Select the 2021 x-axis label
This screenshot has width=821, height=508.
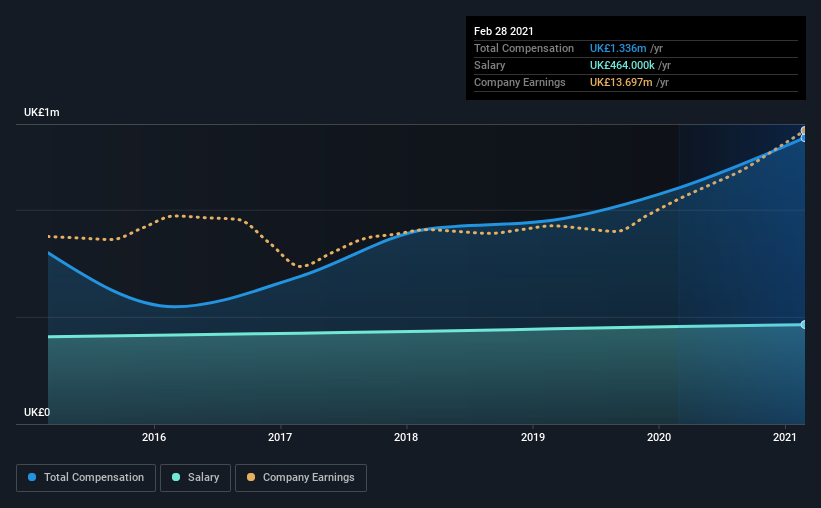(785, 437)
